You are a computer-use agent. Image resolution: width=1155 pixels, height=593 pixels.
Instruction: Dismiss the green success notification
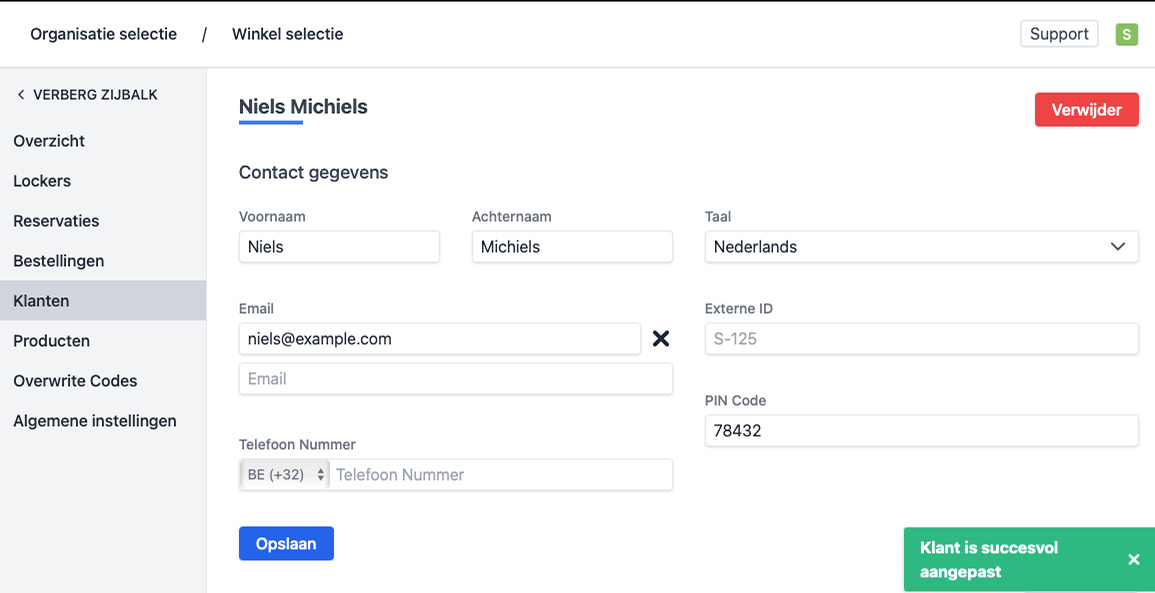tap(1133, 560)
